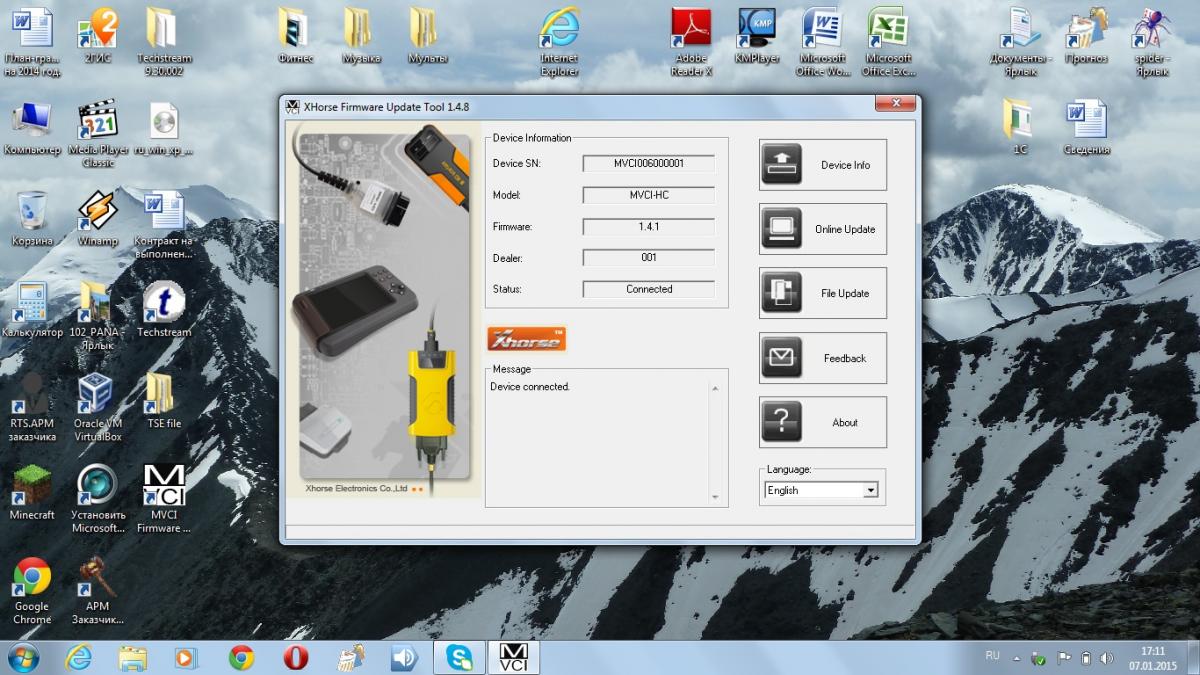Open File Update option
The image size is (1200, 675).
pos(822,293)
